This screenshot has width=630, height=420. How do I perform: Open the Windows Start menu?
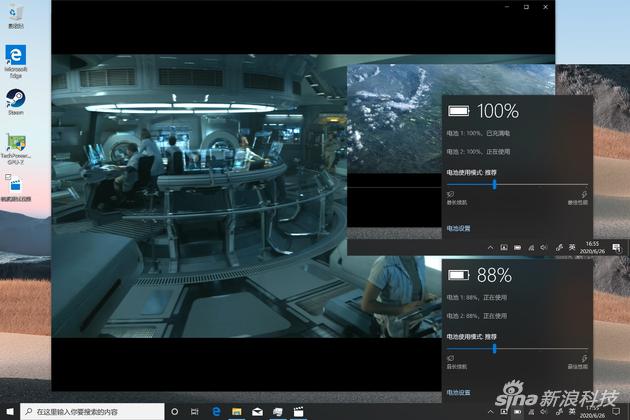coord(10,411)
